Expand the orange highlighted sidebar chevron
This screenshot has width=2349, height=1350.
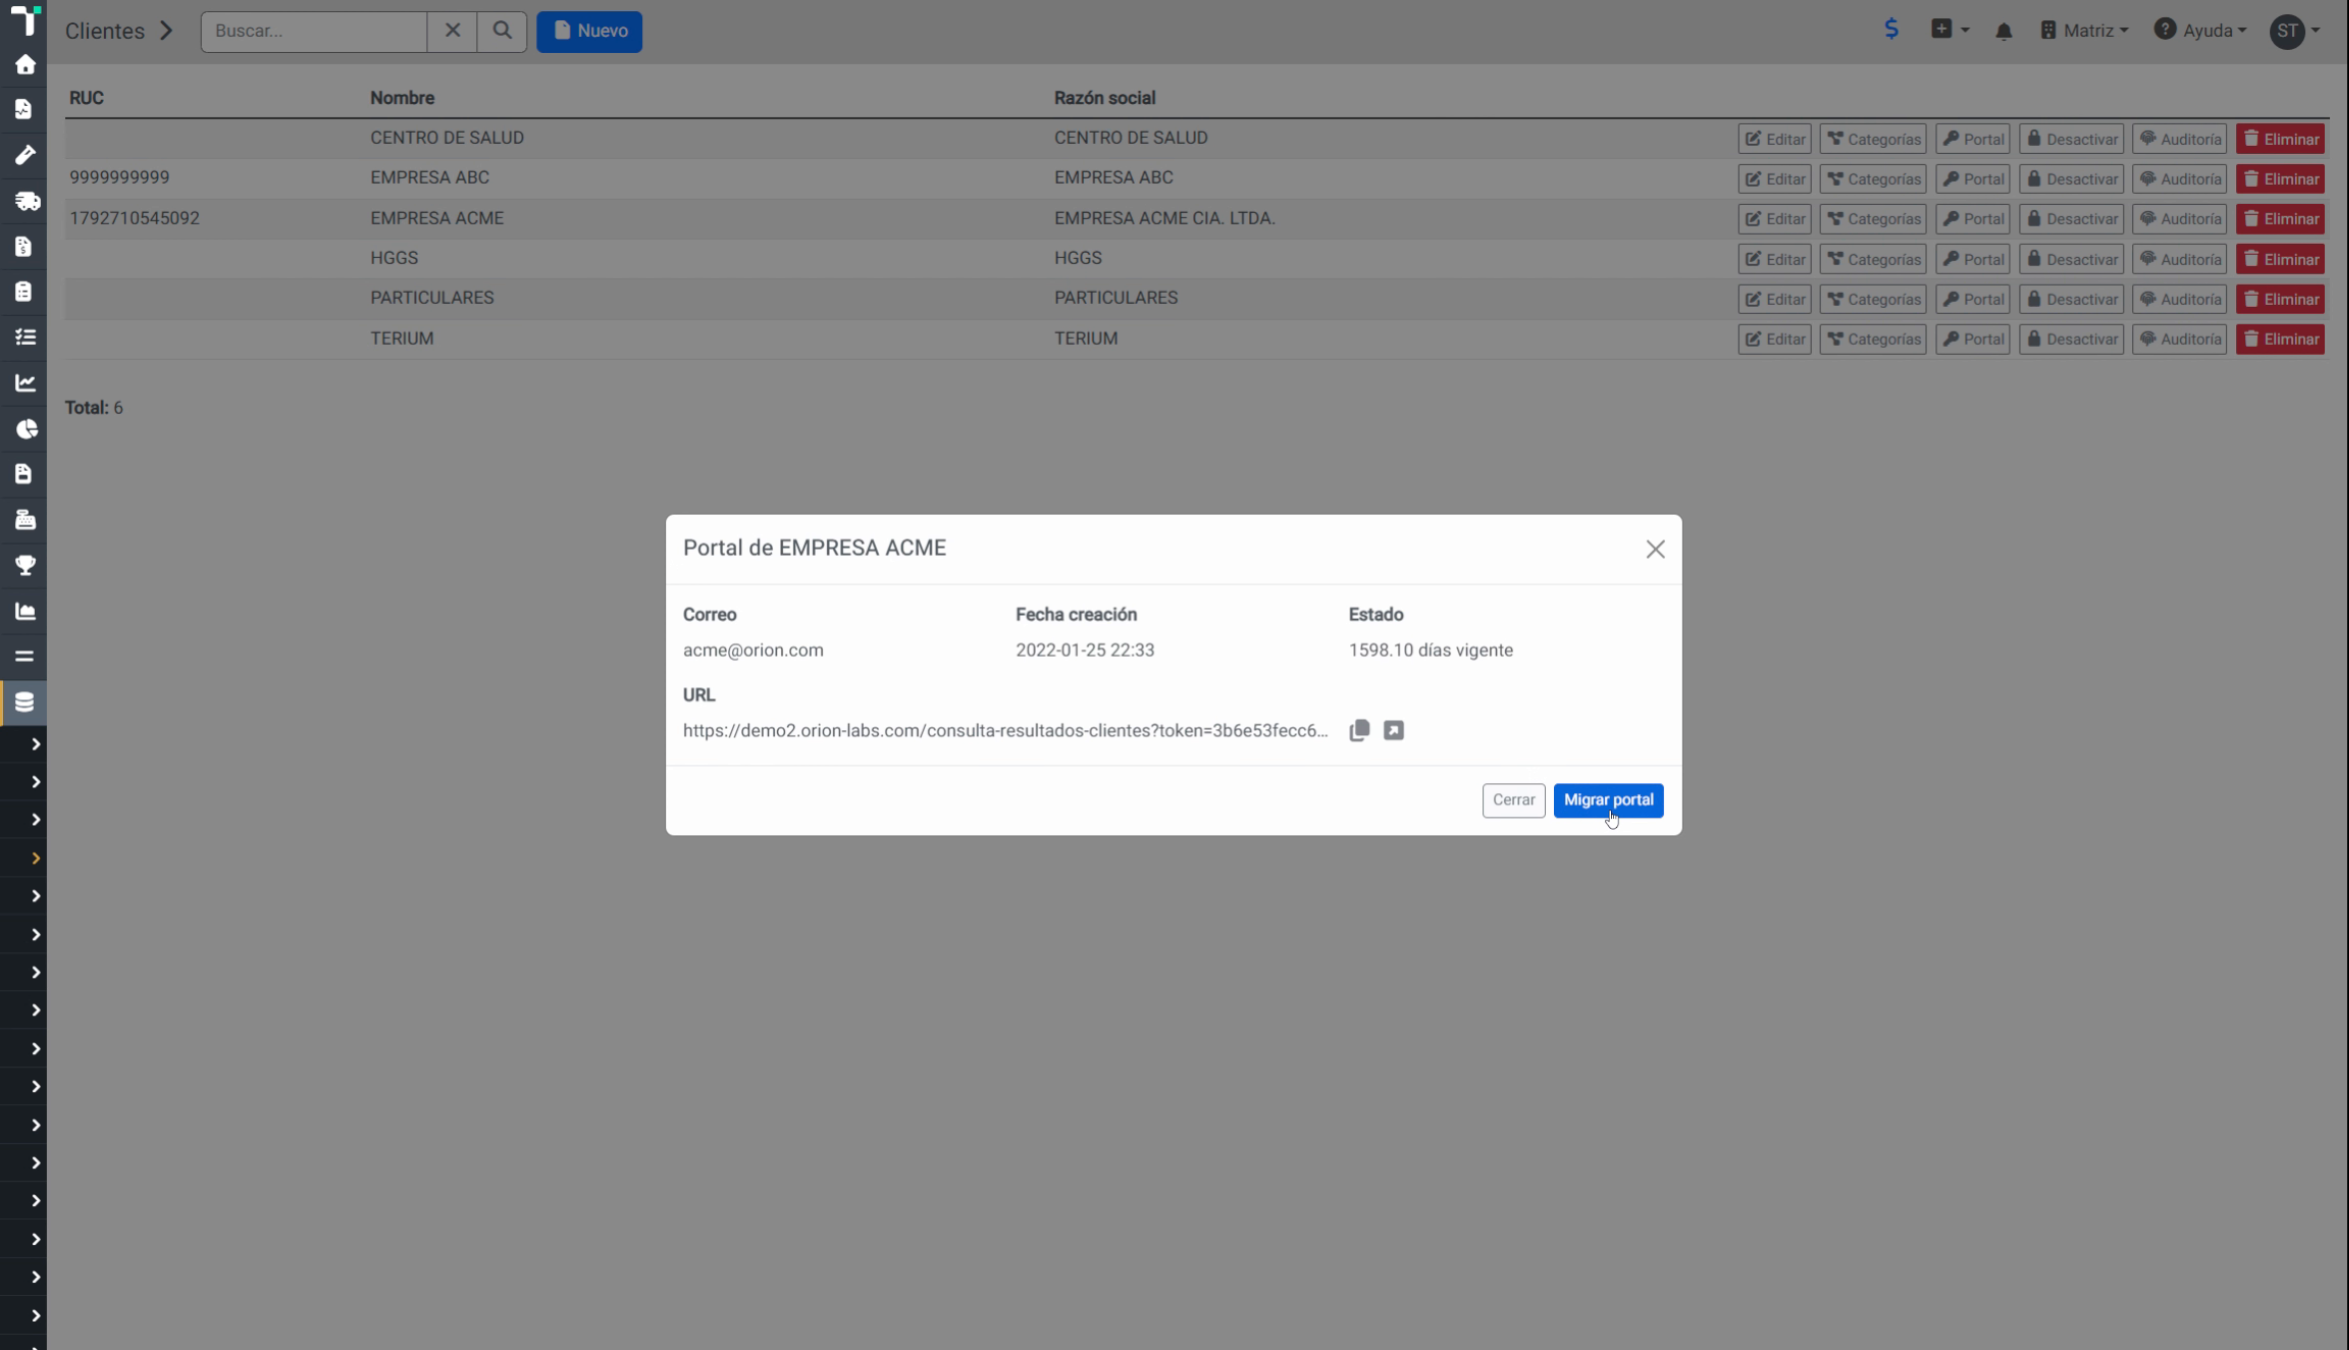point(35,859)
